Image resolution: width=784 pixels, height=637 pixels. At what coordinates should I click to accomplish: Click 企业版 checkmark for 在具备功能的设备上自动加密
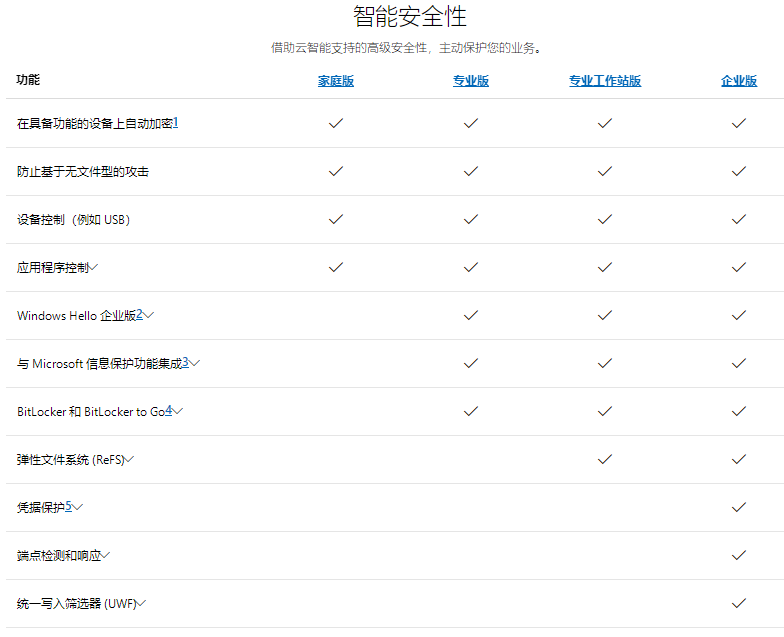coord(738,123)
